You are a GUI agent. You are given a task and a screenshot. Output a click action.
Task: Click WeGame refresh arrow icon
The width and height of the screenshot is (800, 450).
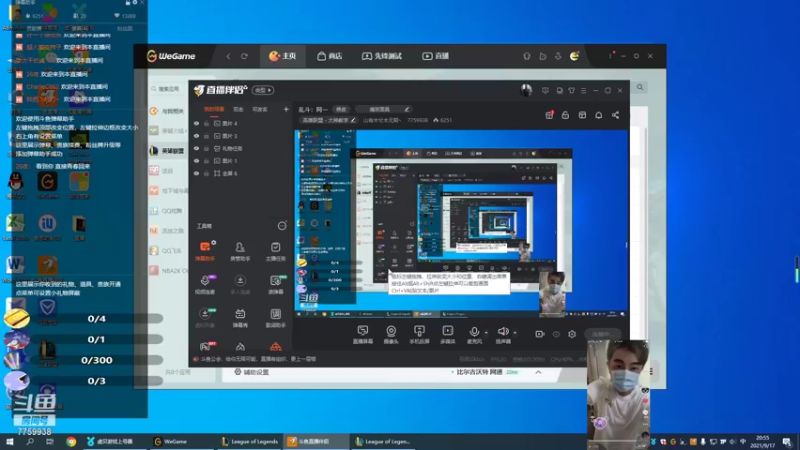coord(244,56)
